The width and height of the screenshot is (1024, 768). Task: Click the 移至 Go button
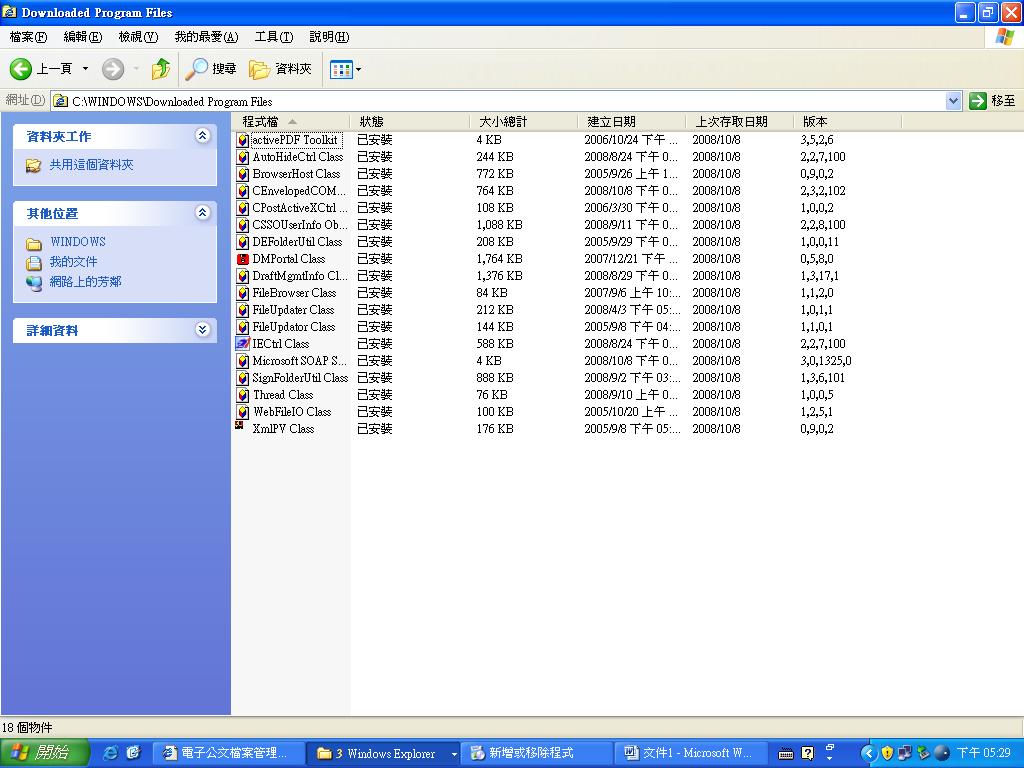(992, 101)
